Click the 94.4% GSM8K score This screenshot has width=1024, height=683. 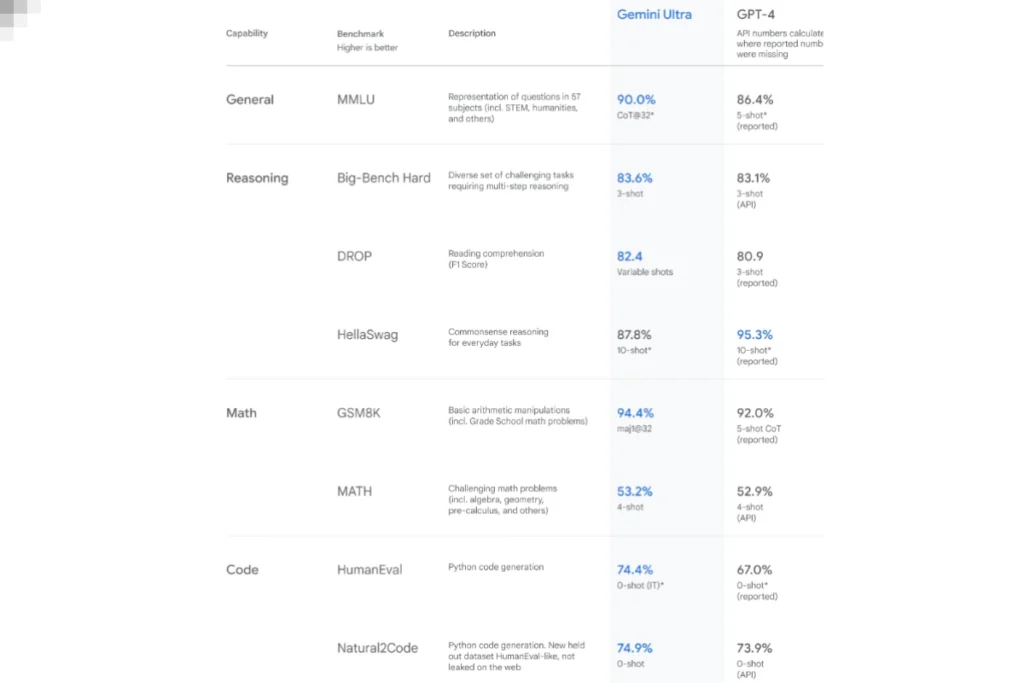click(635, 413)
